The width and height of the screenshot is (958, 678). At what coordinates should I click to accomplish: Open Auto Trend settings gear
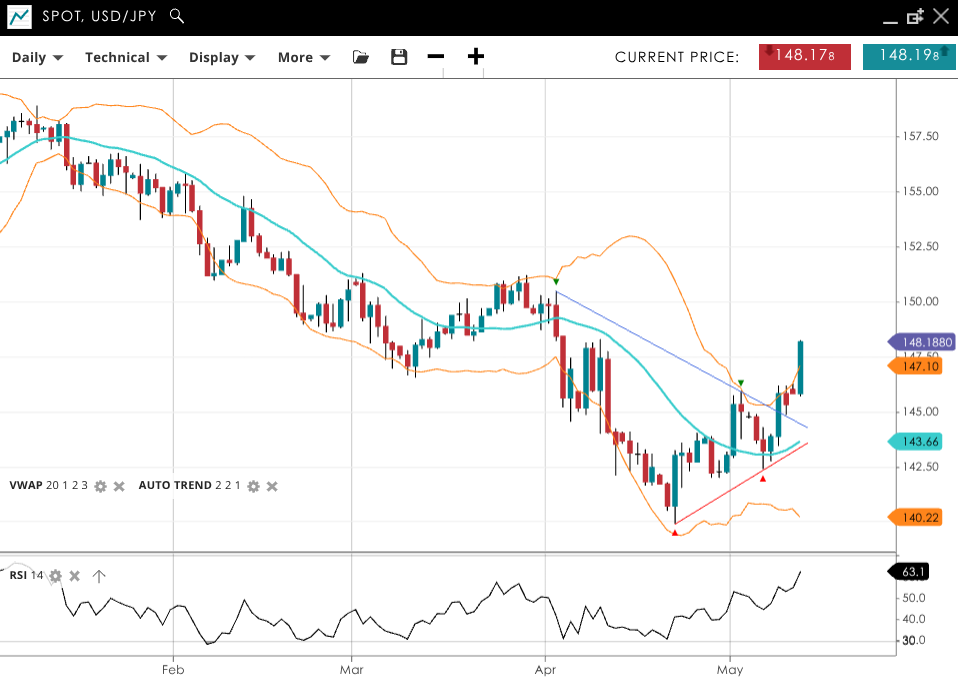coord(253,486)
